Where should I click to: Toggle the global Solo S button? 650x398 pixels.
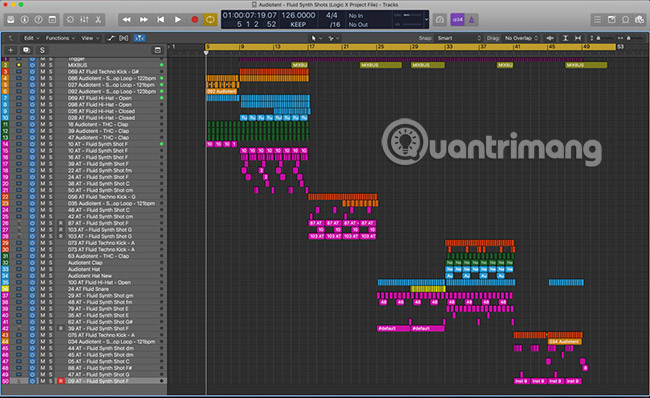[42, 50]
